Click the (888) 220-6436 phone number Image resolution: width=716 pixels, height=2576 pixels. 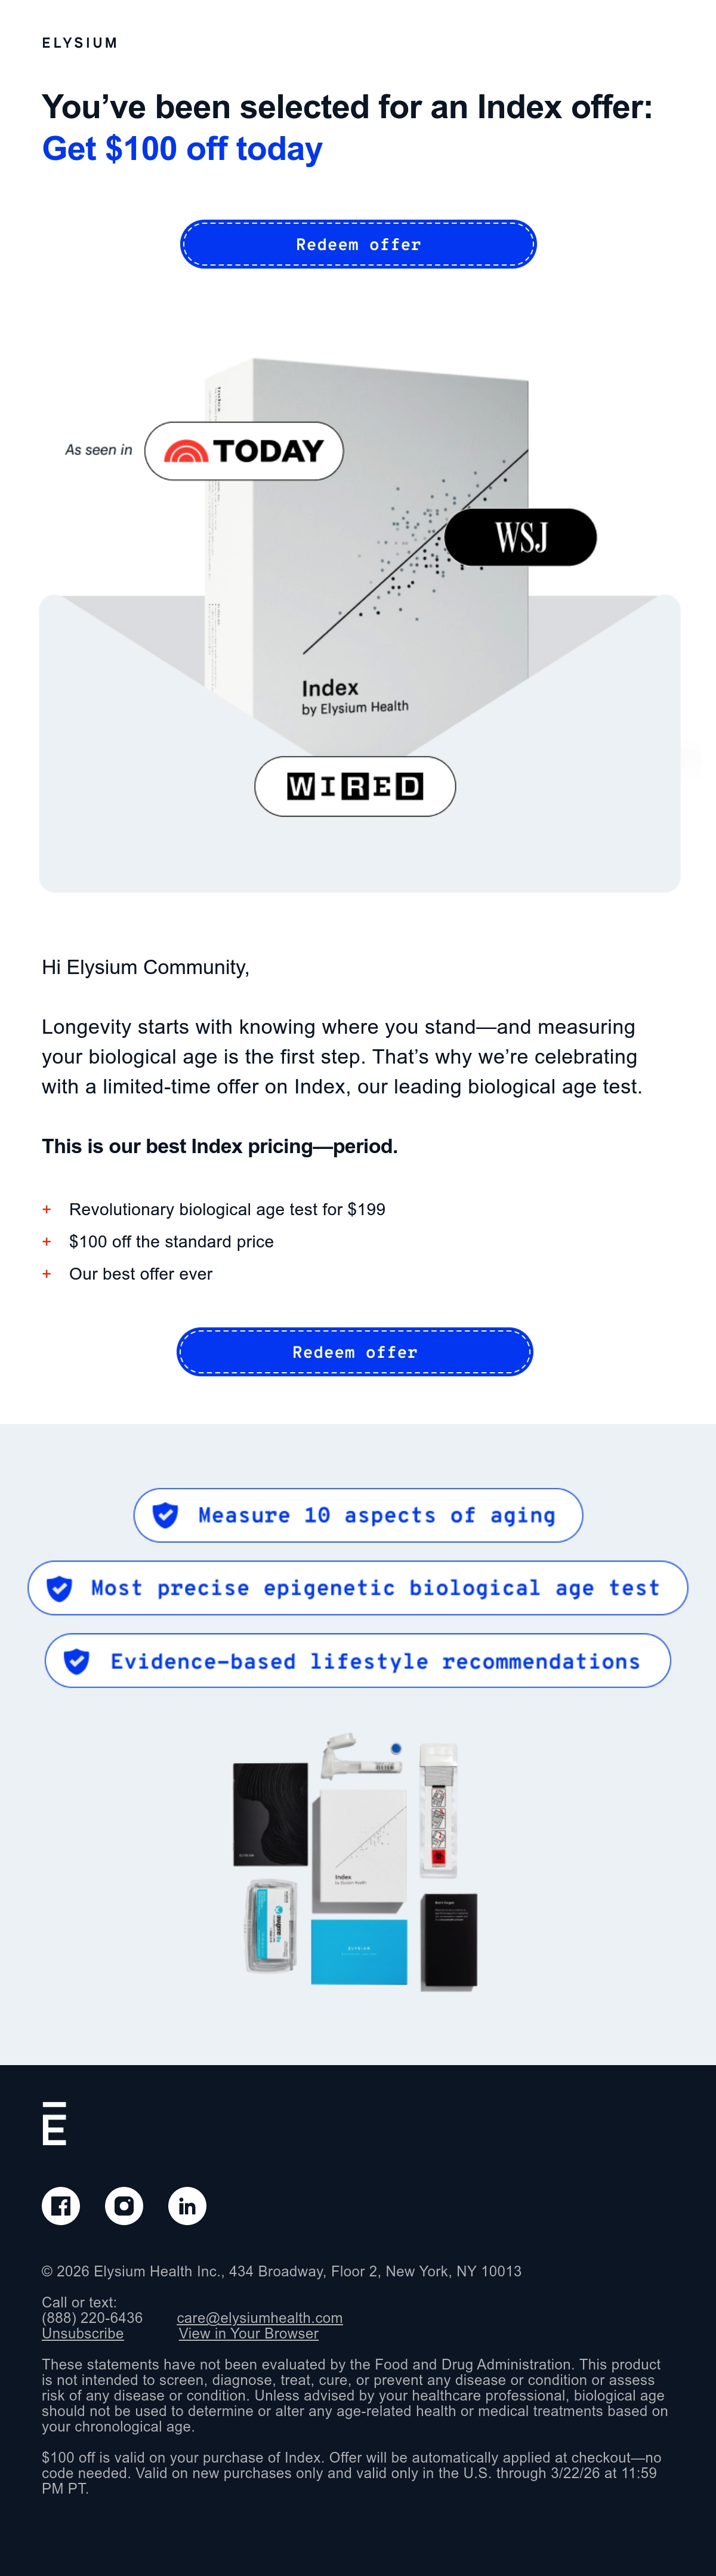tap(92, 2318)
